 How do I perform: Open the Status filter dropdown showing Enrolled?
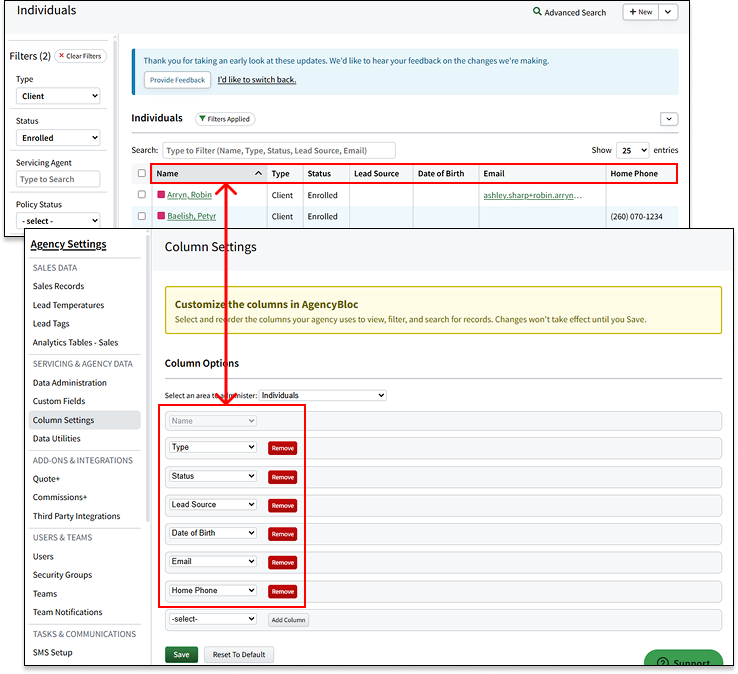[58, 138]
